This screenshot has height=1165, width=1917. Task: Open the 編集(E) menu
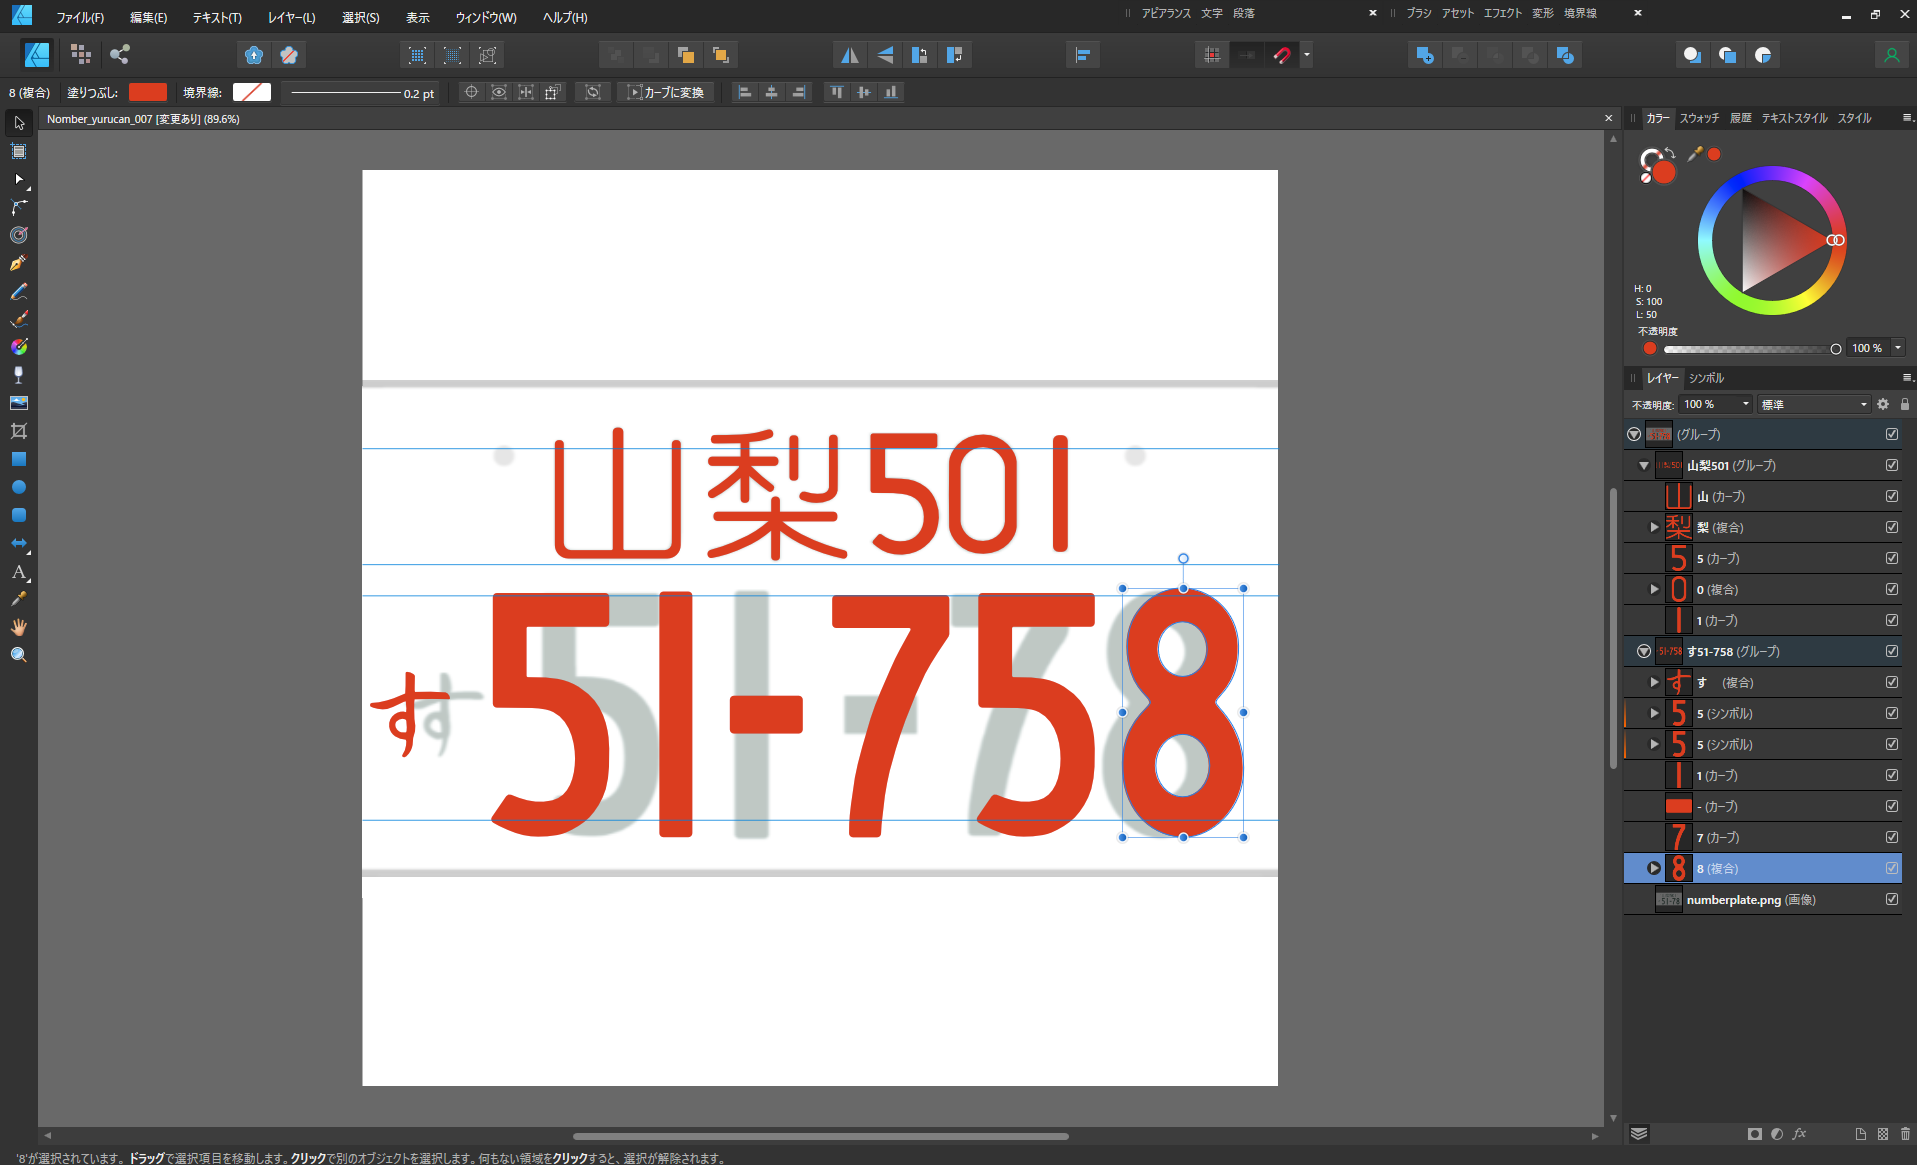click(148, 17)
